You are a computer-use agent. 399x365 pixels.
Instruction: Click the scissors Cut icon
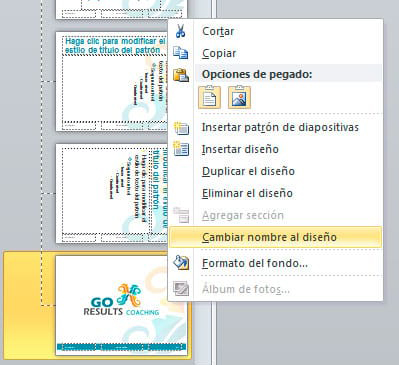[180, 31]
